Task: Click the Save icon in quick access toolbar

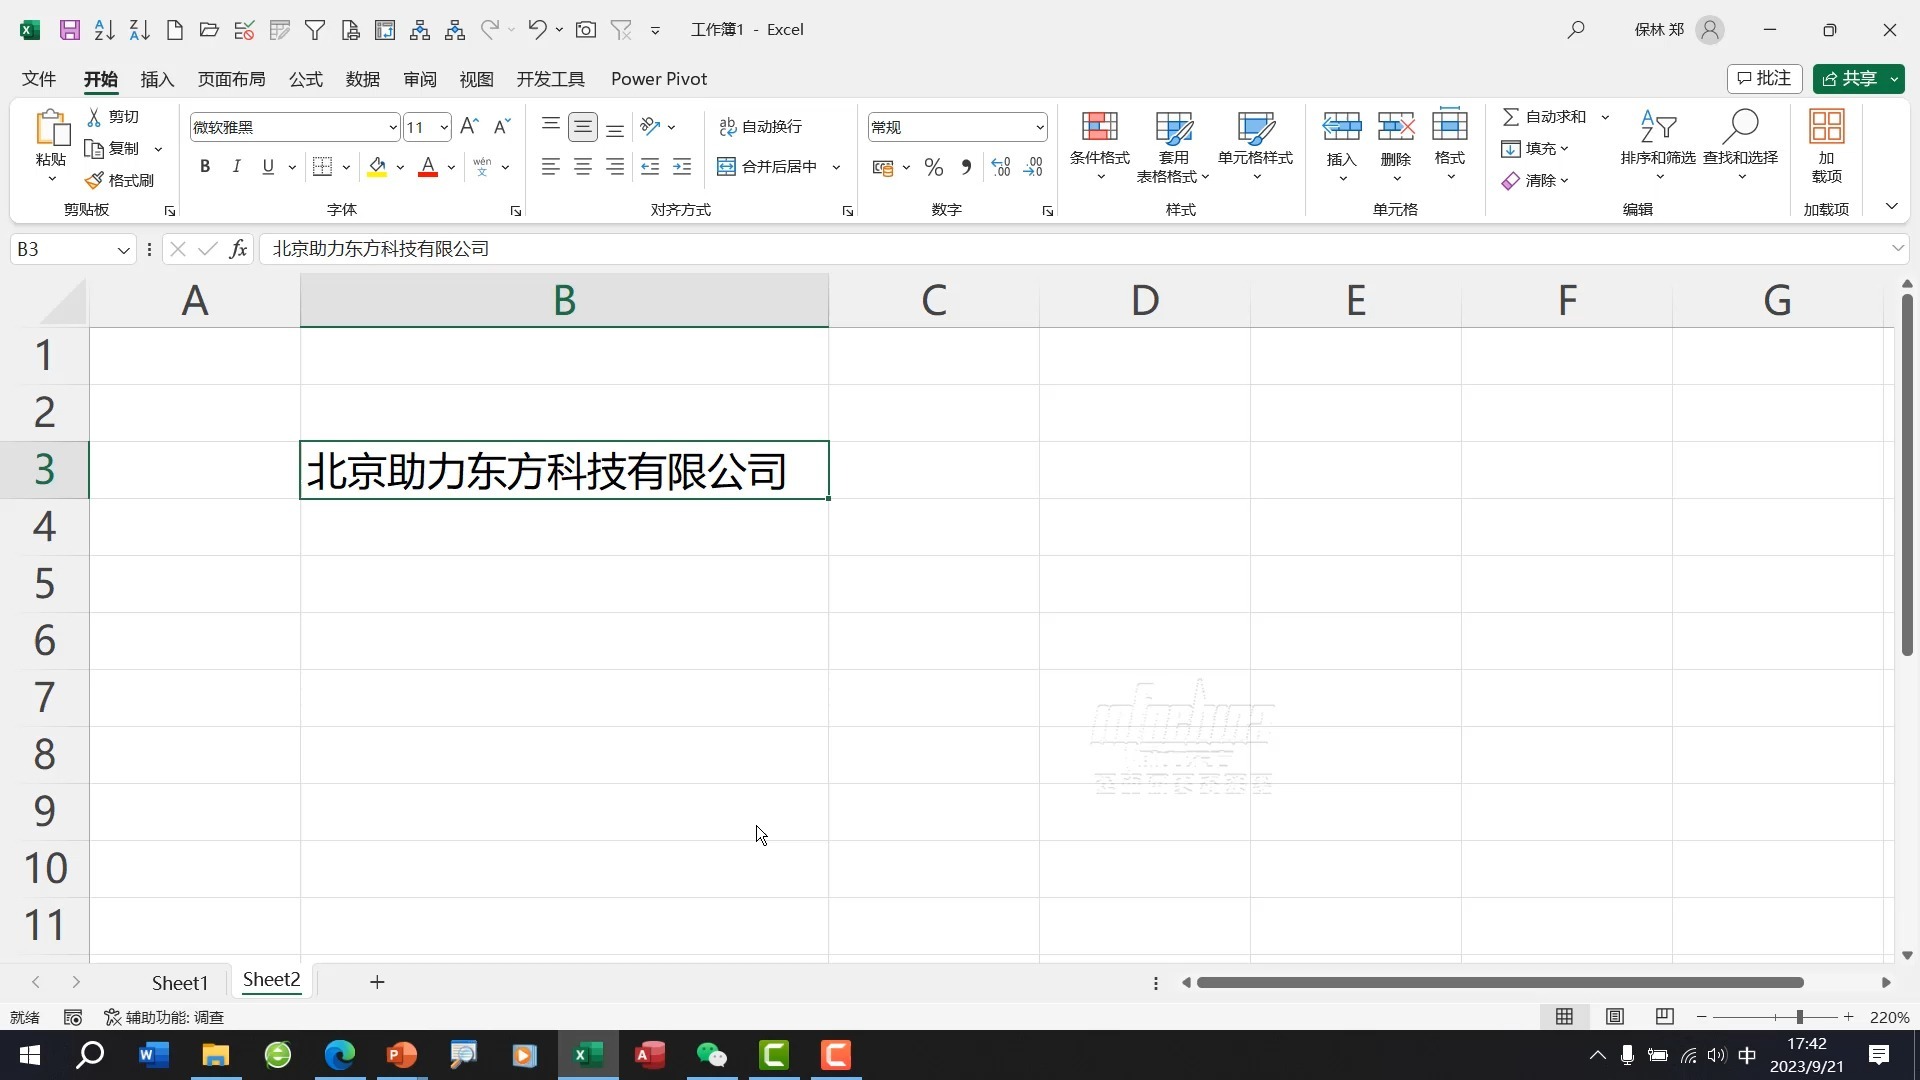Action: 69,30
